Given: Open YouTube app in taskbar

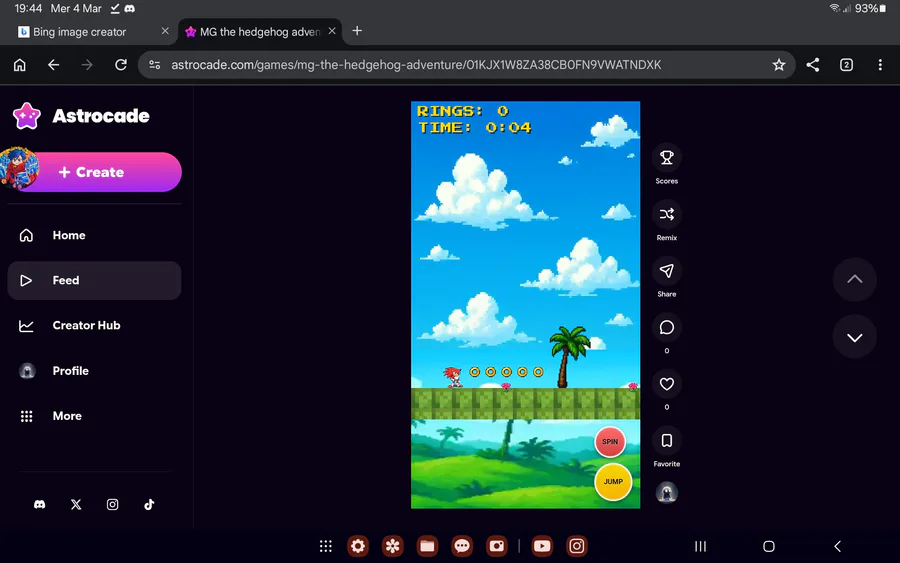Looking at the screenshot, I should point(542,546).
